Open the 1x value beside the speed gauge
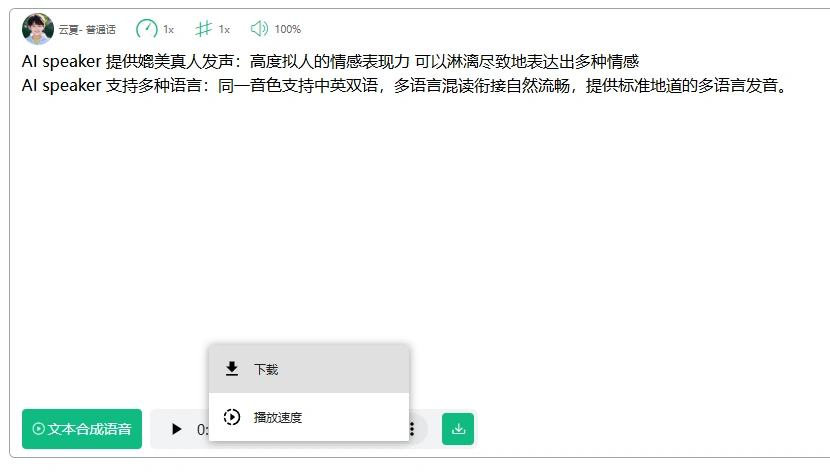Viewport: 830px width, 475px height. point(169,30)
